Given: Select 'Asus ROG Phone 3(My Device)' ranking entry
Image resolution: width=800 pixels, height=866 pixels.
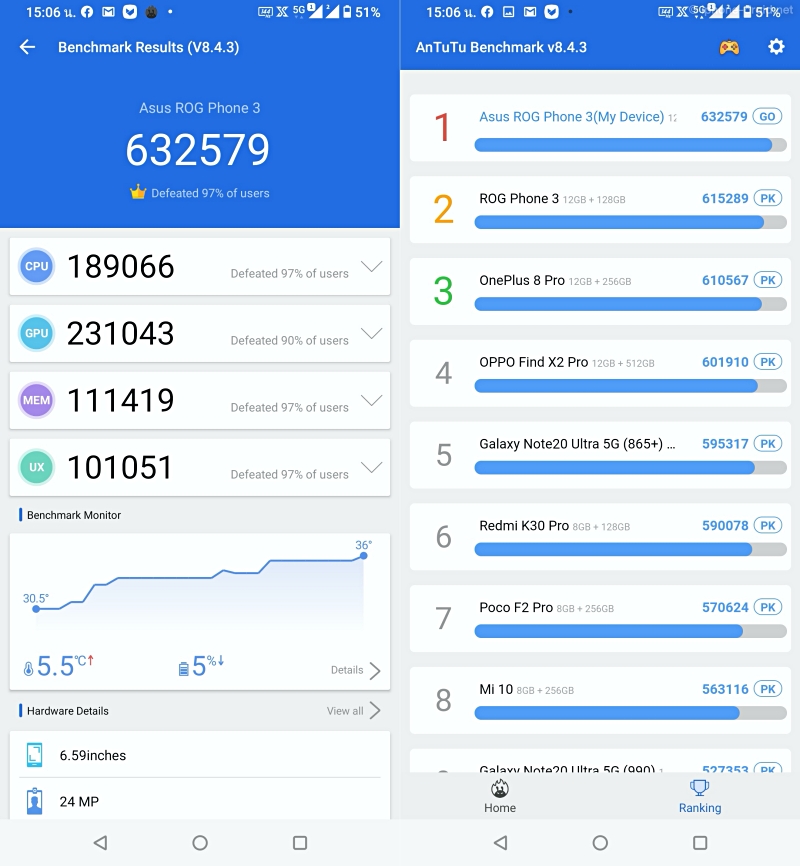Looking at the screenshot, I should point(571,117).
